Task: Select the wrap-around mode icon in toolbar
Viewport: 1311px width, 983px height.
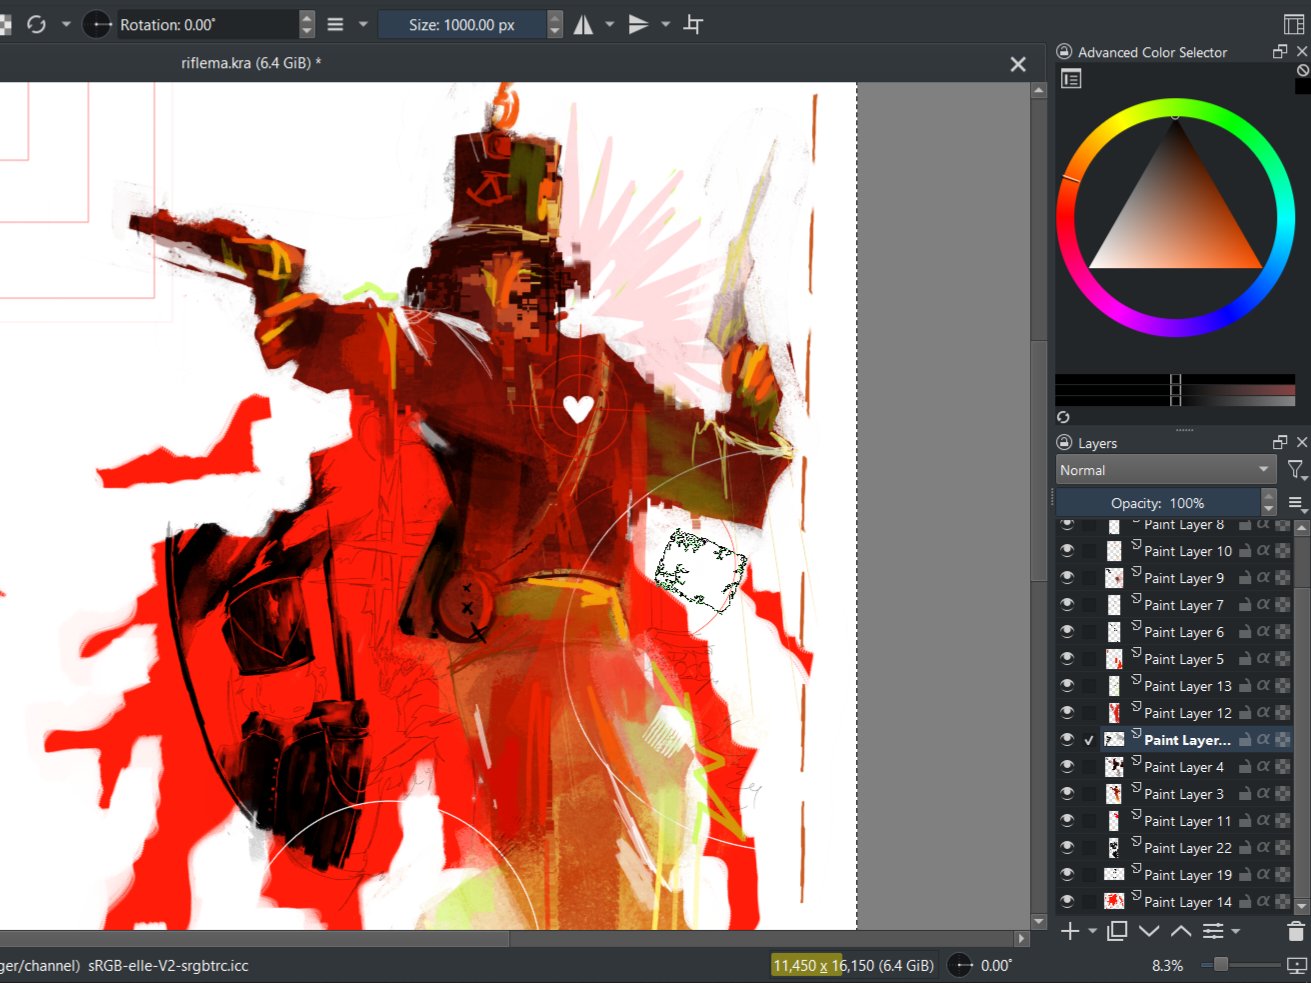Action: [693, 25]
